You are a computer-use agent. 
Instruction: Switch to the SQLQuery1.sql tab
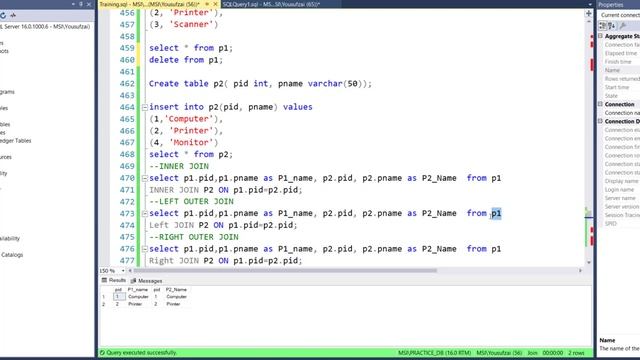pos(271,4)
